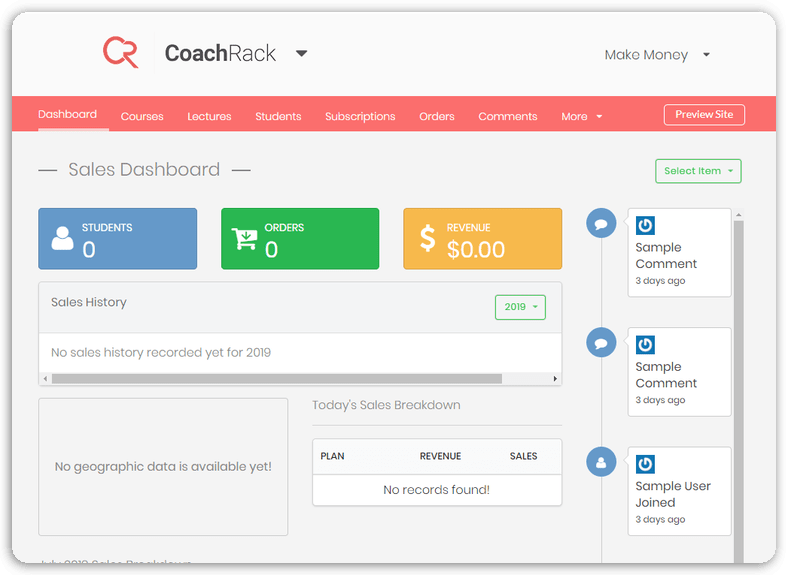
Task: Click the user joined timeline icon
Action: pos(601,462)
